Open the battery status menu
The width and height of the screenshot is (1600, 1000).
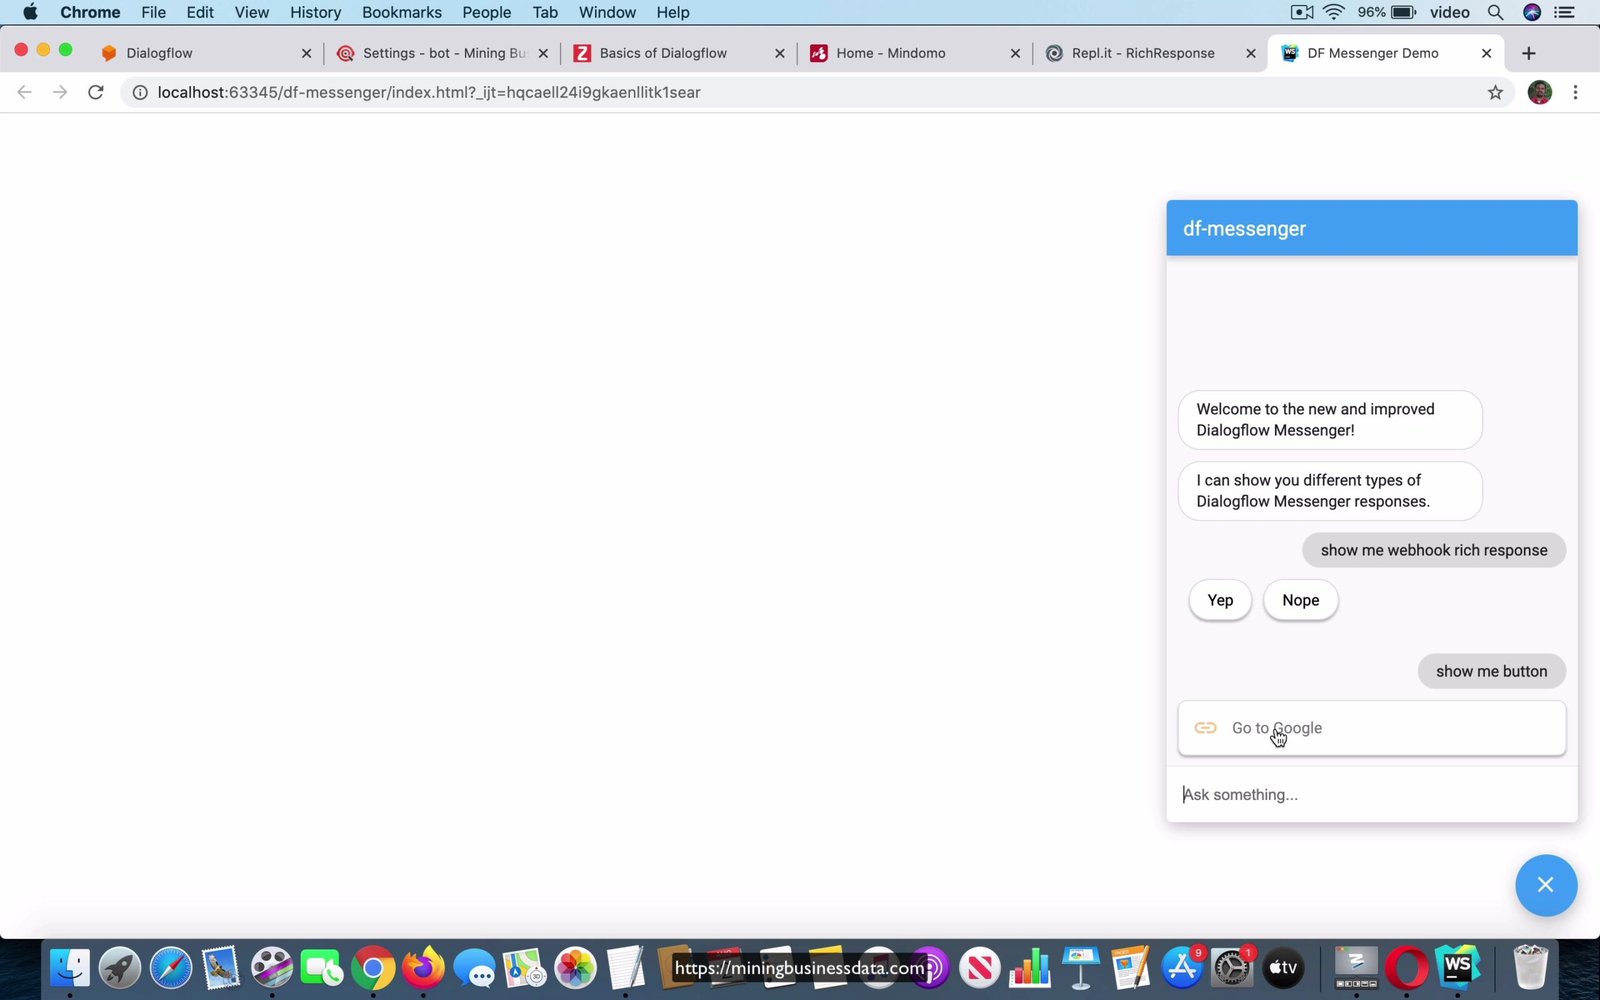point(1403,12)
